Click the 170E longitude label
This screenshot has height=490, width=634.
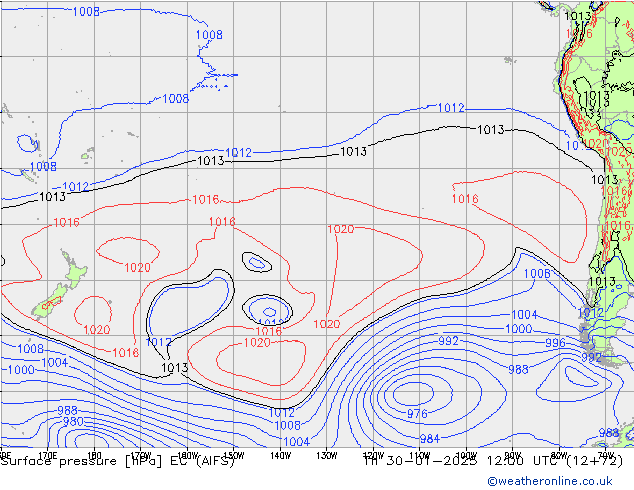(x=48, y=456)
